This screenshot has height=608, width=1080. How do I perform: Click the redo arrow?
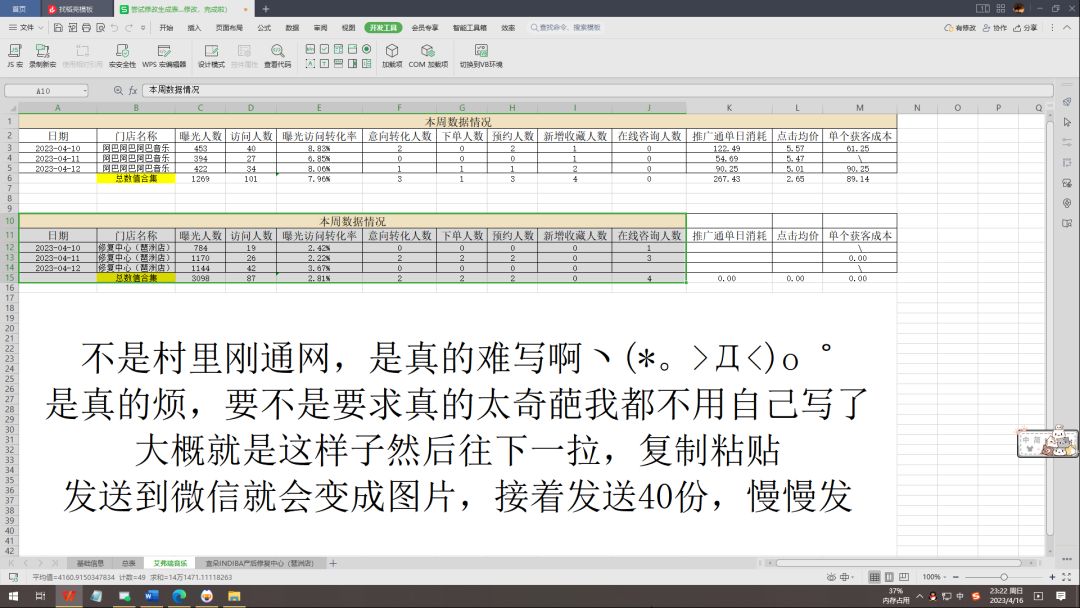[x=129, y=28]
